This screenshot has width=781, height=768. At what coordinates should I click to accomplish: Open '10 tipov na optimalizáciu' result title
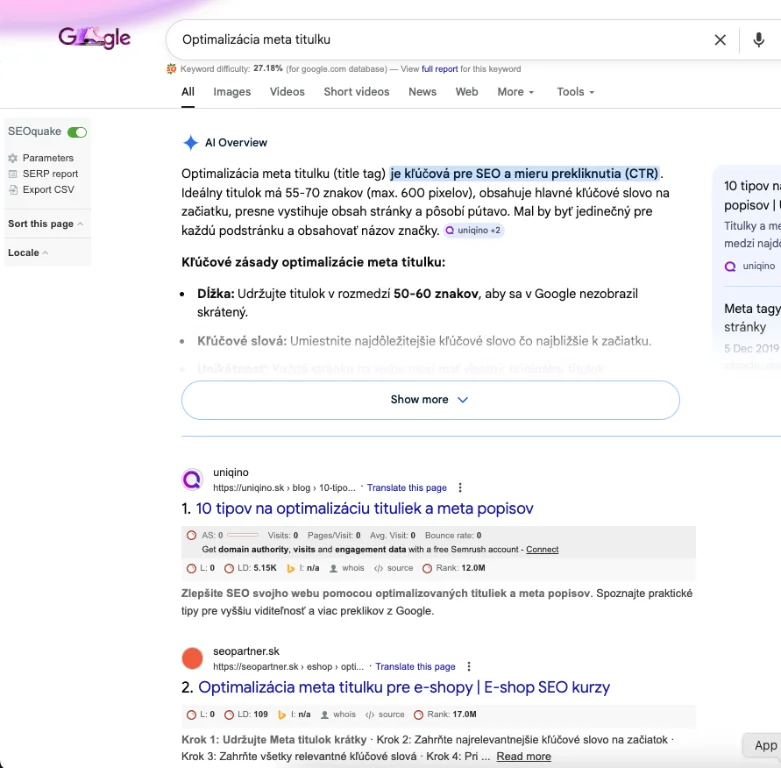click(x=365, y=509)
